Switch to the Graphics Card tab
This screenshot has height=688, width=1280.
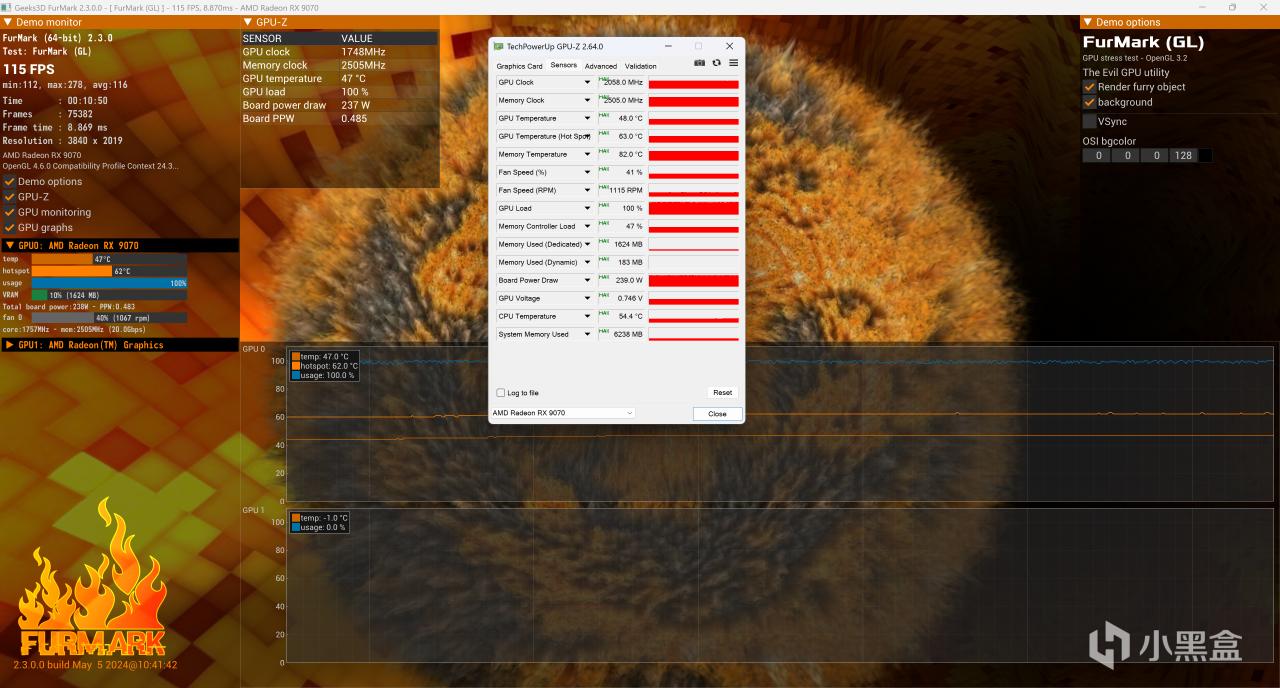(519, 66)
